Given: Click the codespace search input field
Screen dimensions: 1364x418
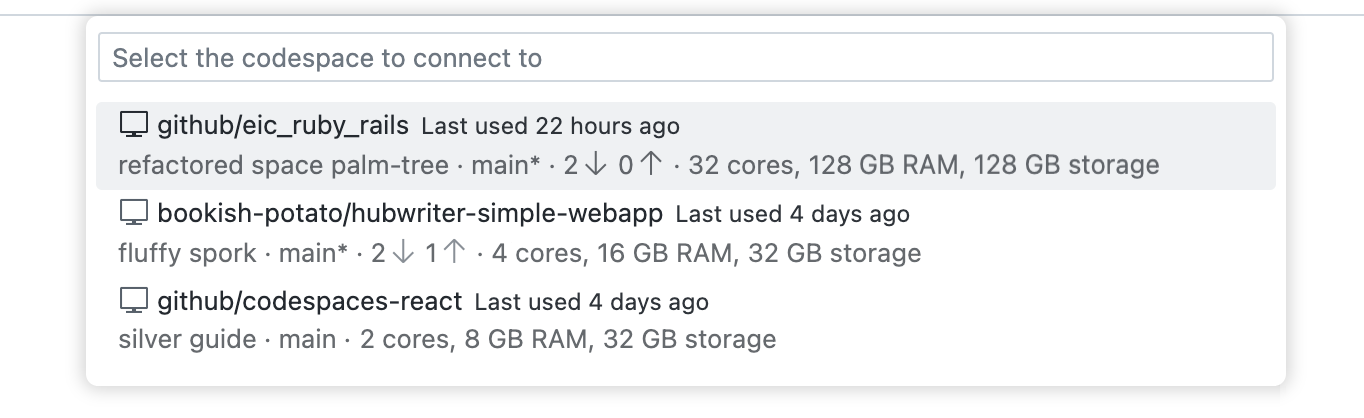Looking at the screenshot, I should pos(685,58).
